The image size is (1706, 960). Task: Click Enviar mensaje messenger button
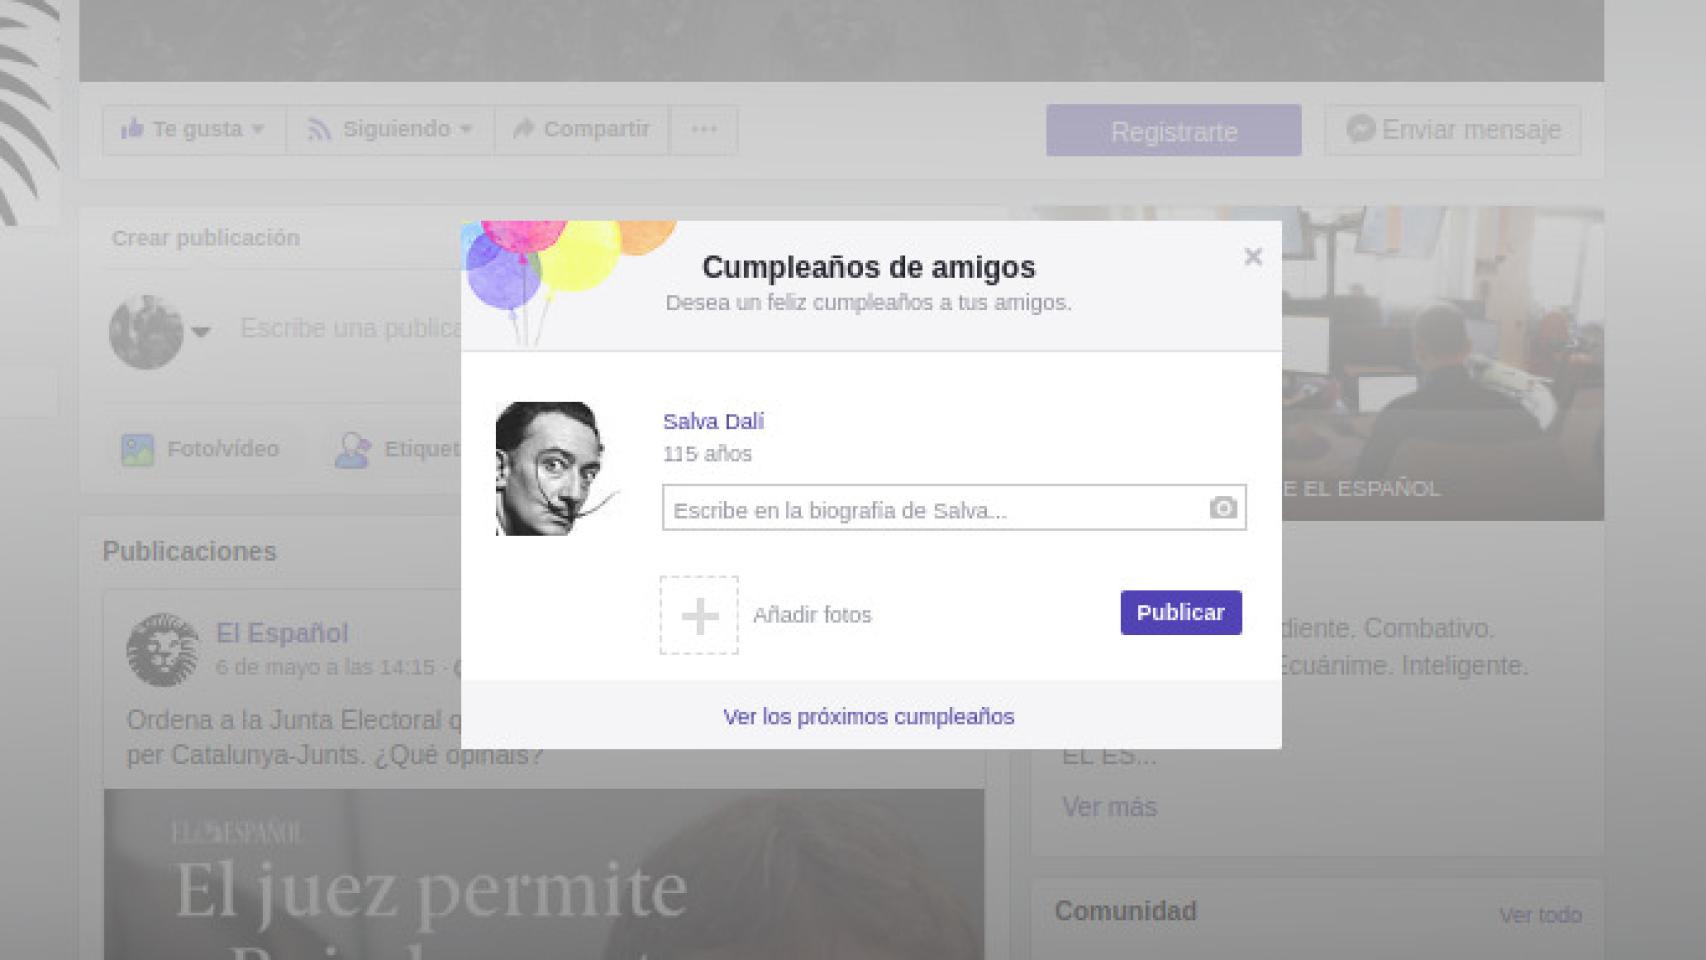pyautogui.click(x=1452, y=130)
